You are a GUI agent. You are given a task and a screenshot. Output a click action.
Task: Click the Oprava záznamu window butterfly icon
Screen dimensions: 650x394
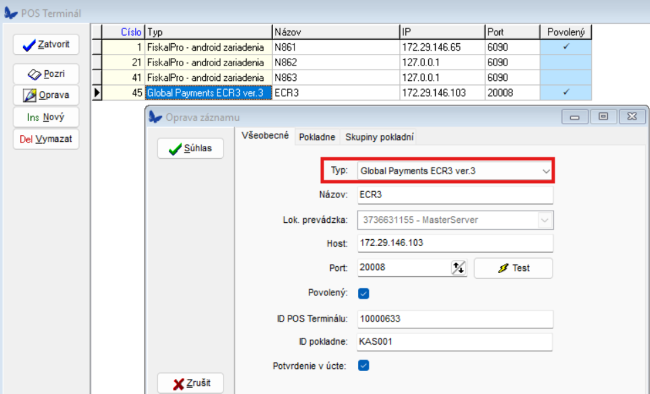155,117
